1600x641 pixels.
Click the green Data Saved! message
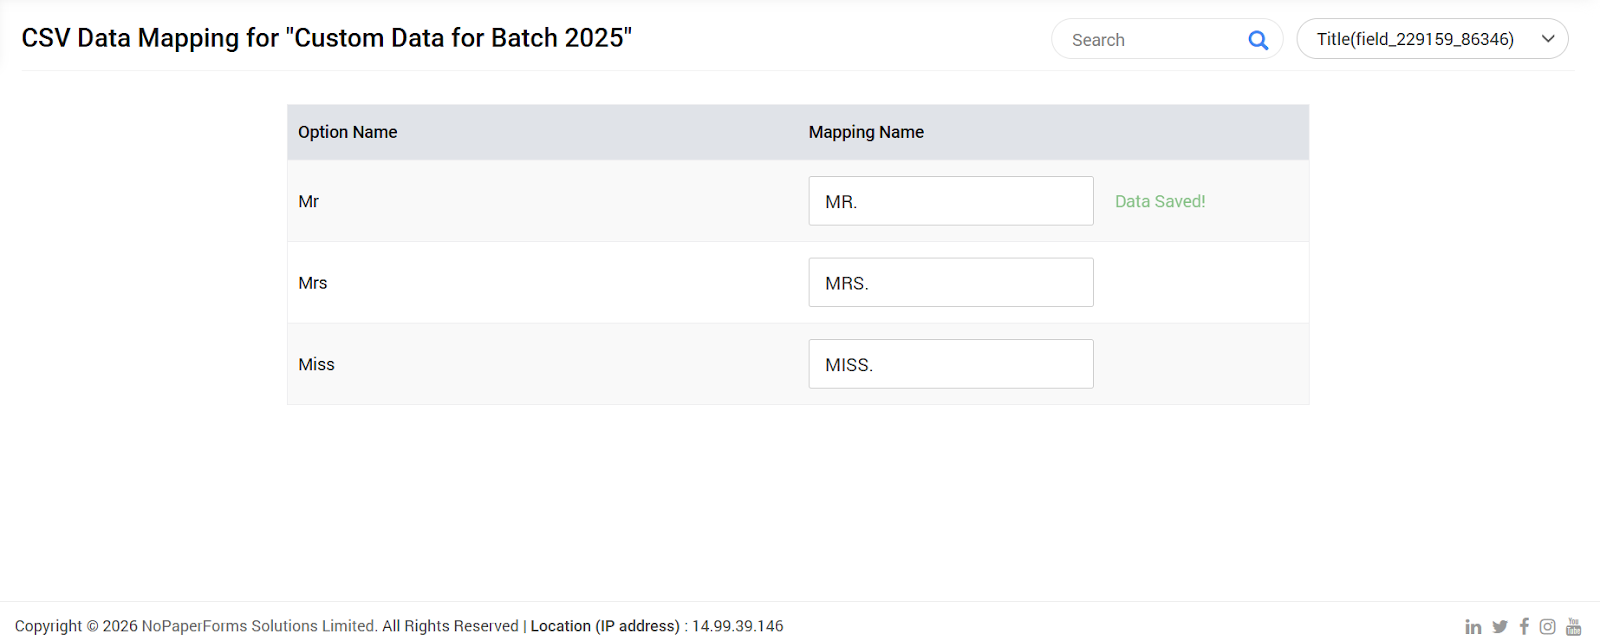point(1160,202)
